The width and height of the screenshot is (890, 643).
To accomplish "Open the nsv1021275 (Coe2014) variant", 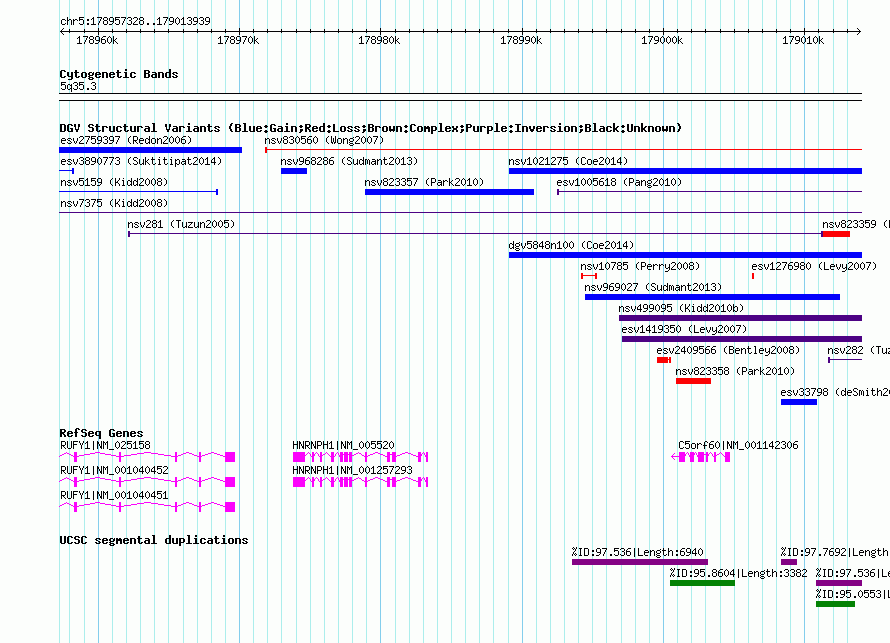I will pyautogui.click(x=685, y=171).
